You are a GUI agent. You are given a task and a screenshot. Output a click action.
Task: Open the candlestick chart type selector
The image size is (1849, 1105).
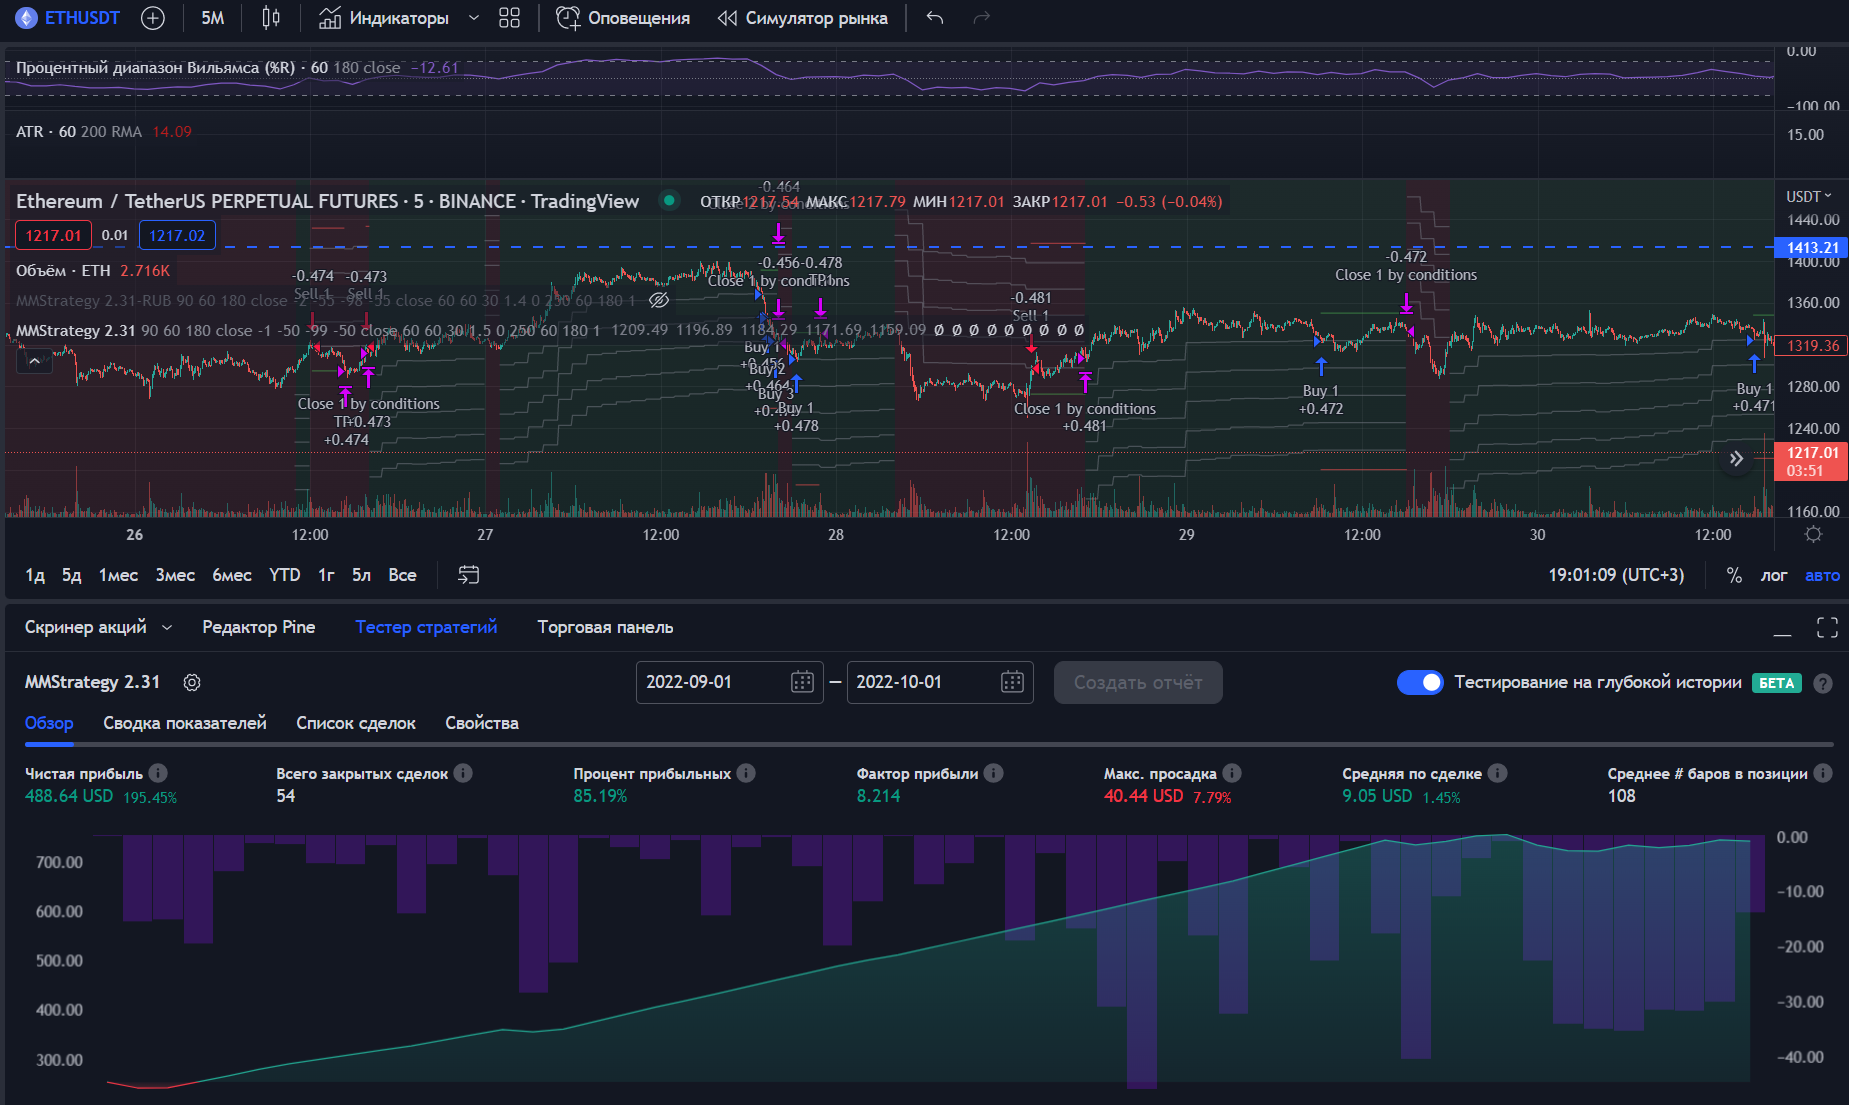click(271, 18)
